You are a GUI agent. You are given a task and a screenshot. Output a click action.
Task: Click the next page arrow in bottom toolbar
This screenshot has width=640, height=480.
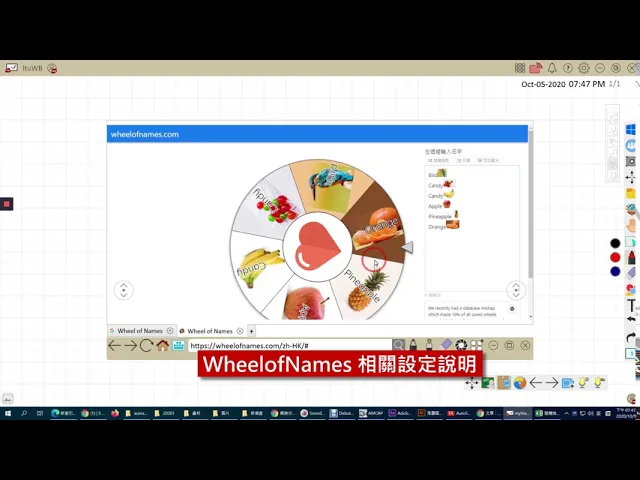coord(551,383)
